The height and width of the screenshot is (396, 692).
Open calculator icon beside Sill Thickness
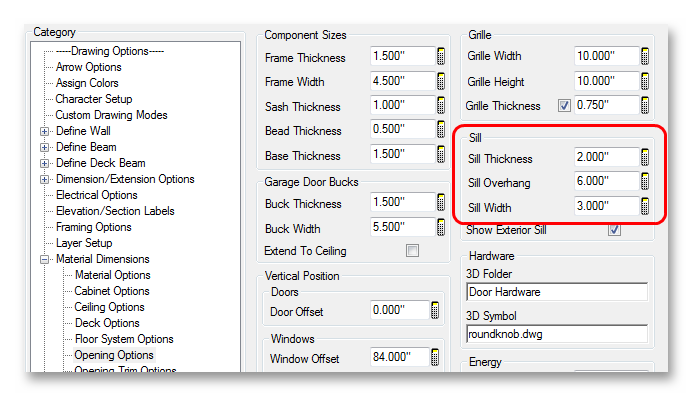[645, 157]
